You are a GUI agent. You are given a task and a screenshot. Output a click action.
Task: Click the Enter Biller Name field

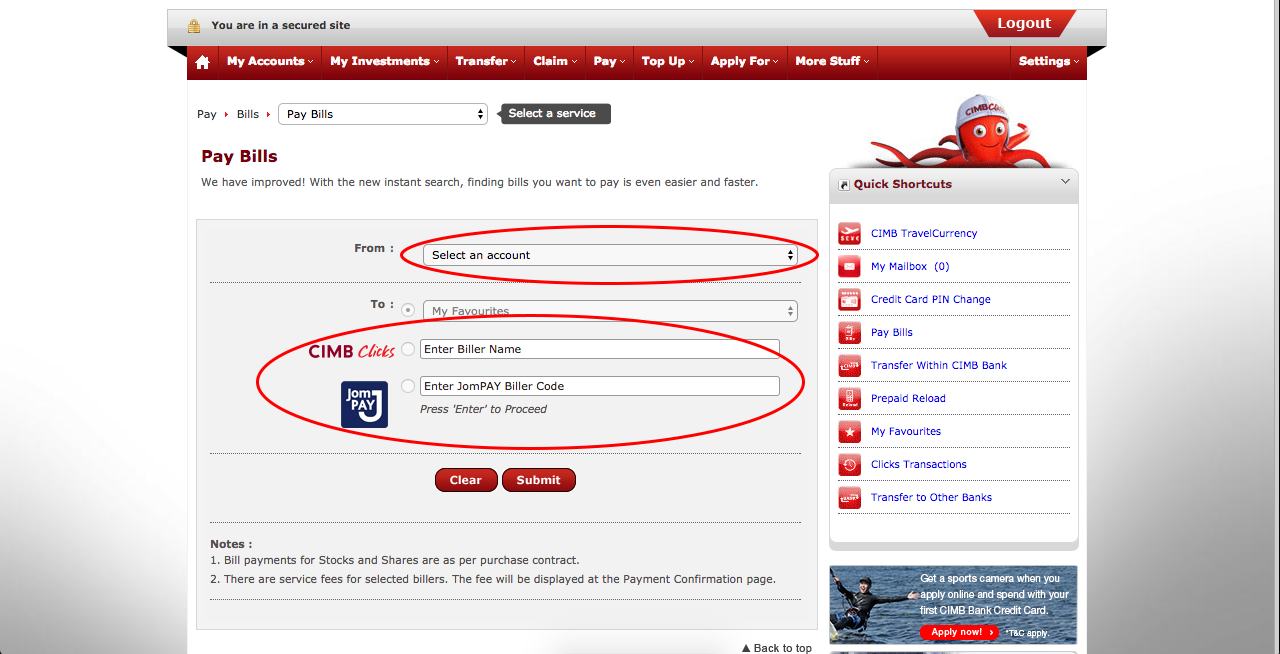pos(600,349)
